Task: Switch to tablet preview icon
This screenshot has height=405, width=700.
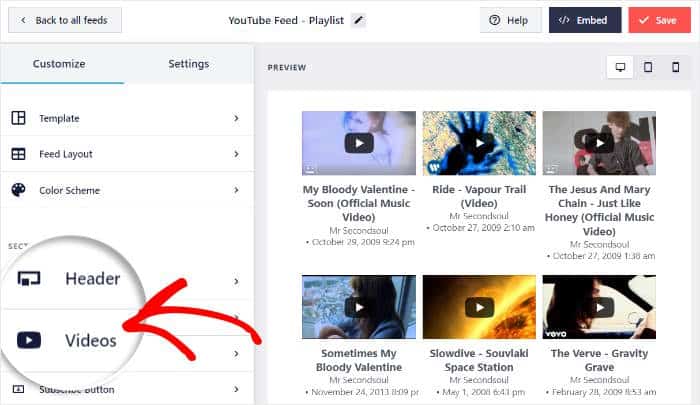Action: pyautogui.click(x=648, y=67)
